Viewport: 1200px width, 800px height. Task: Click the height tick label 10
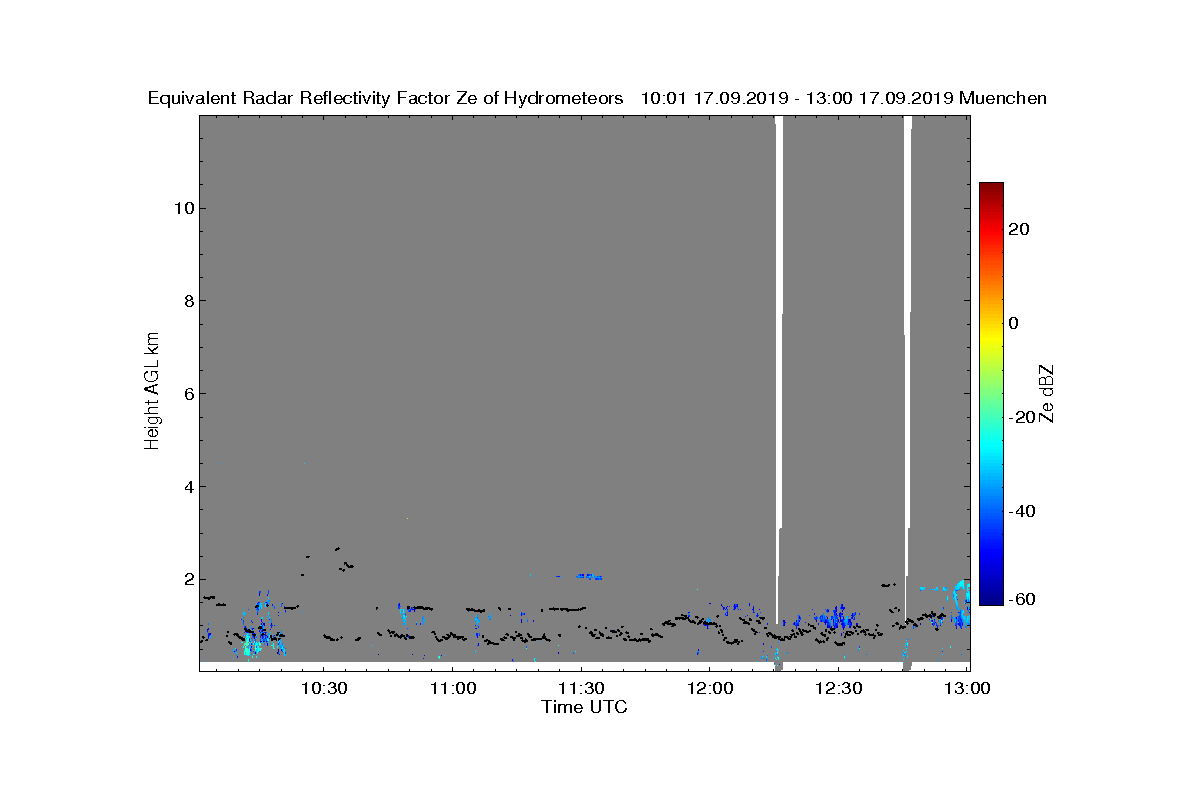[182, 208]
